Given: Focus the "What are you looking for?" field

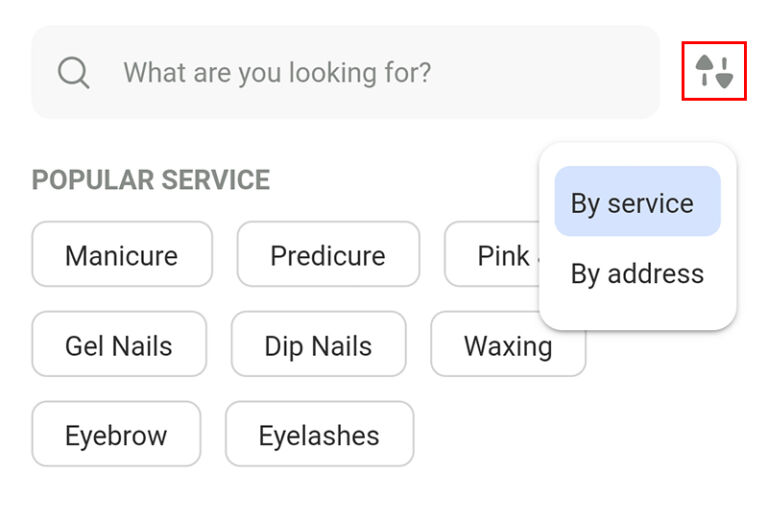Looking at the screenshot, I should pyautogui.click(x=345, y=72).
